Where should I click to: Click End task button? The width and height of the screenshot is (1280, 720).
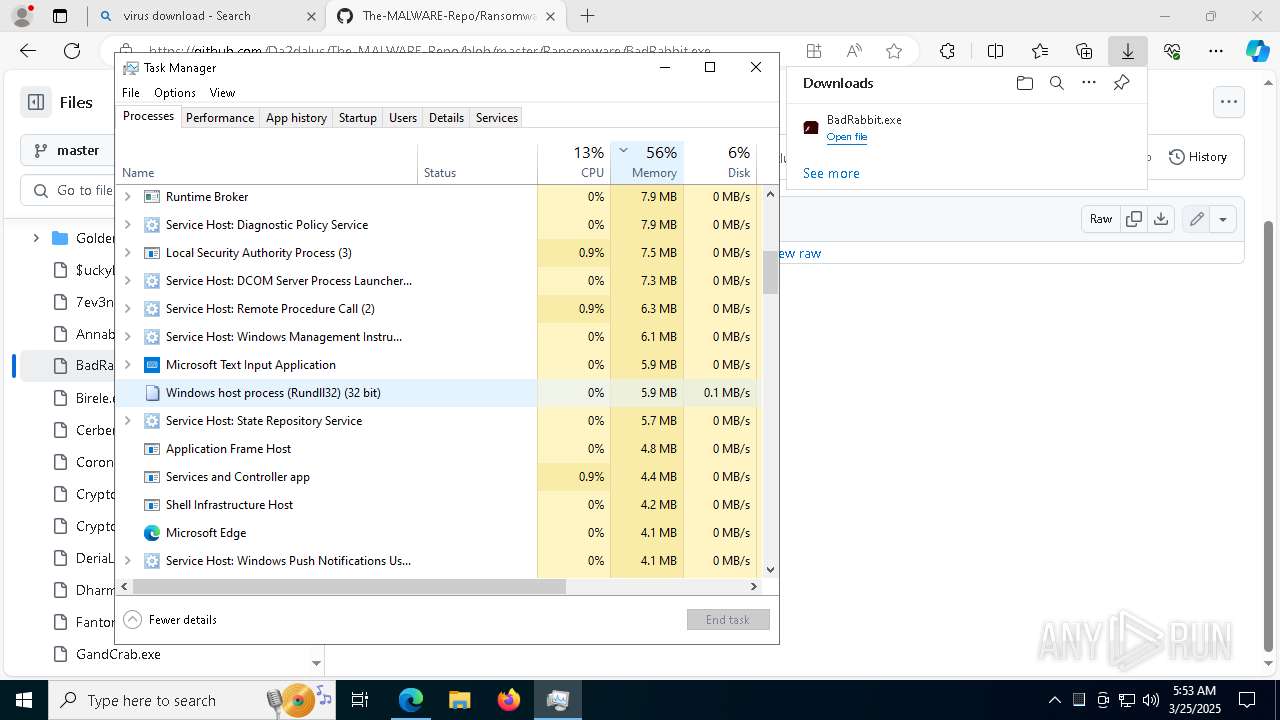[x=728, y=620]
